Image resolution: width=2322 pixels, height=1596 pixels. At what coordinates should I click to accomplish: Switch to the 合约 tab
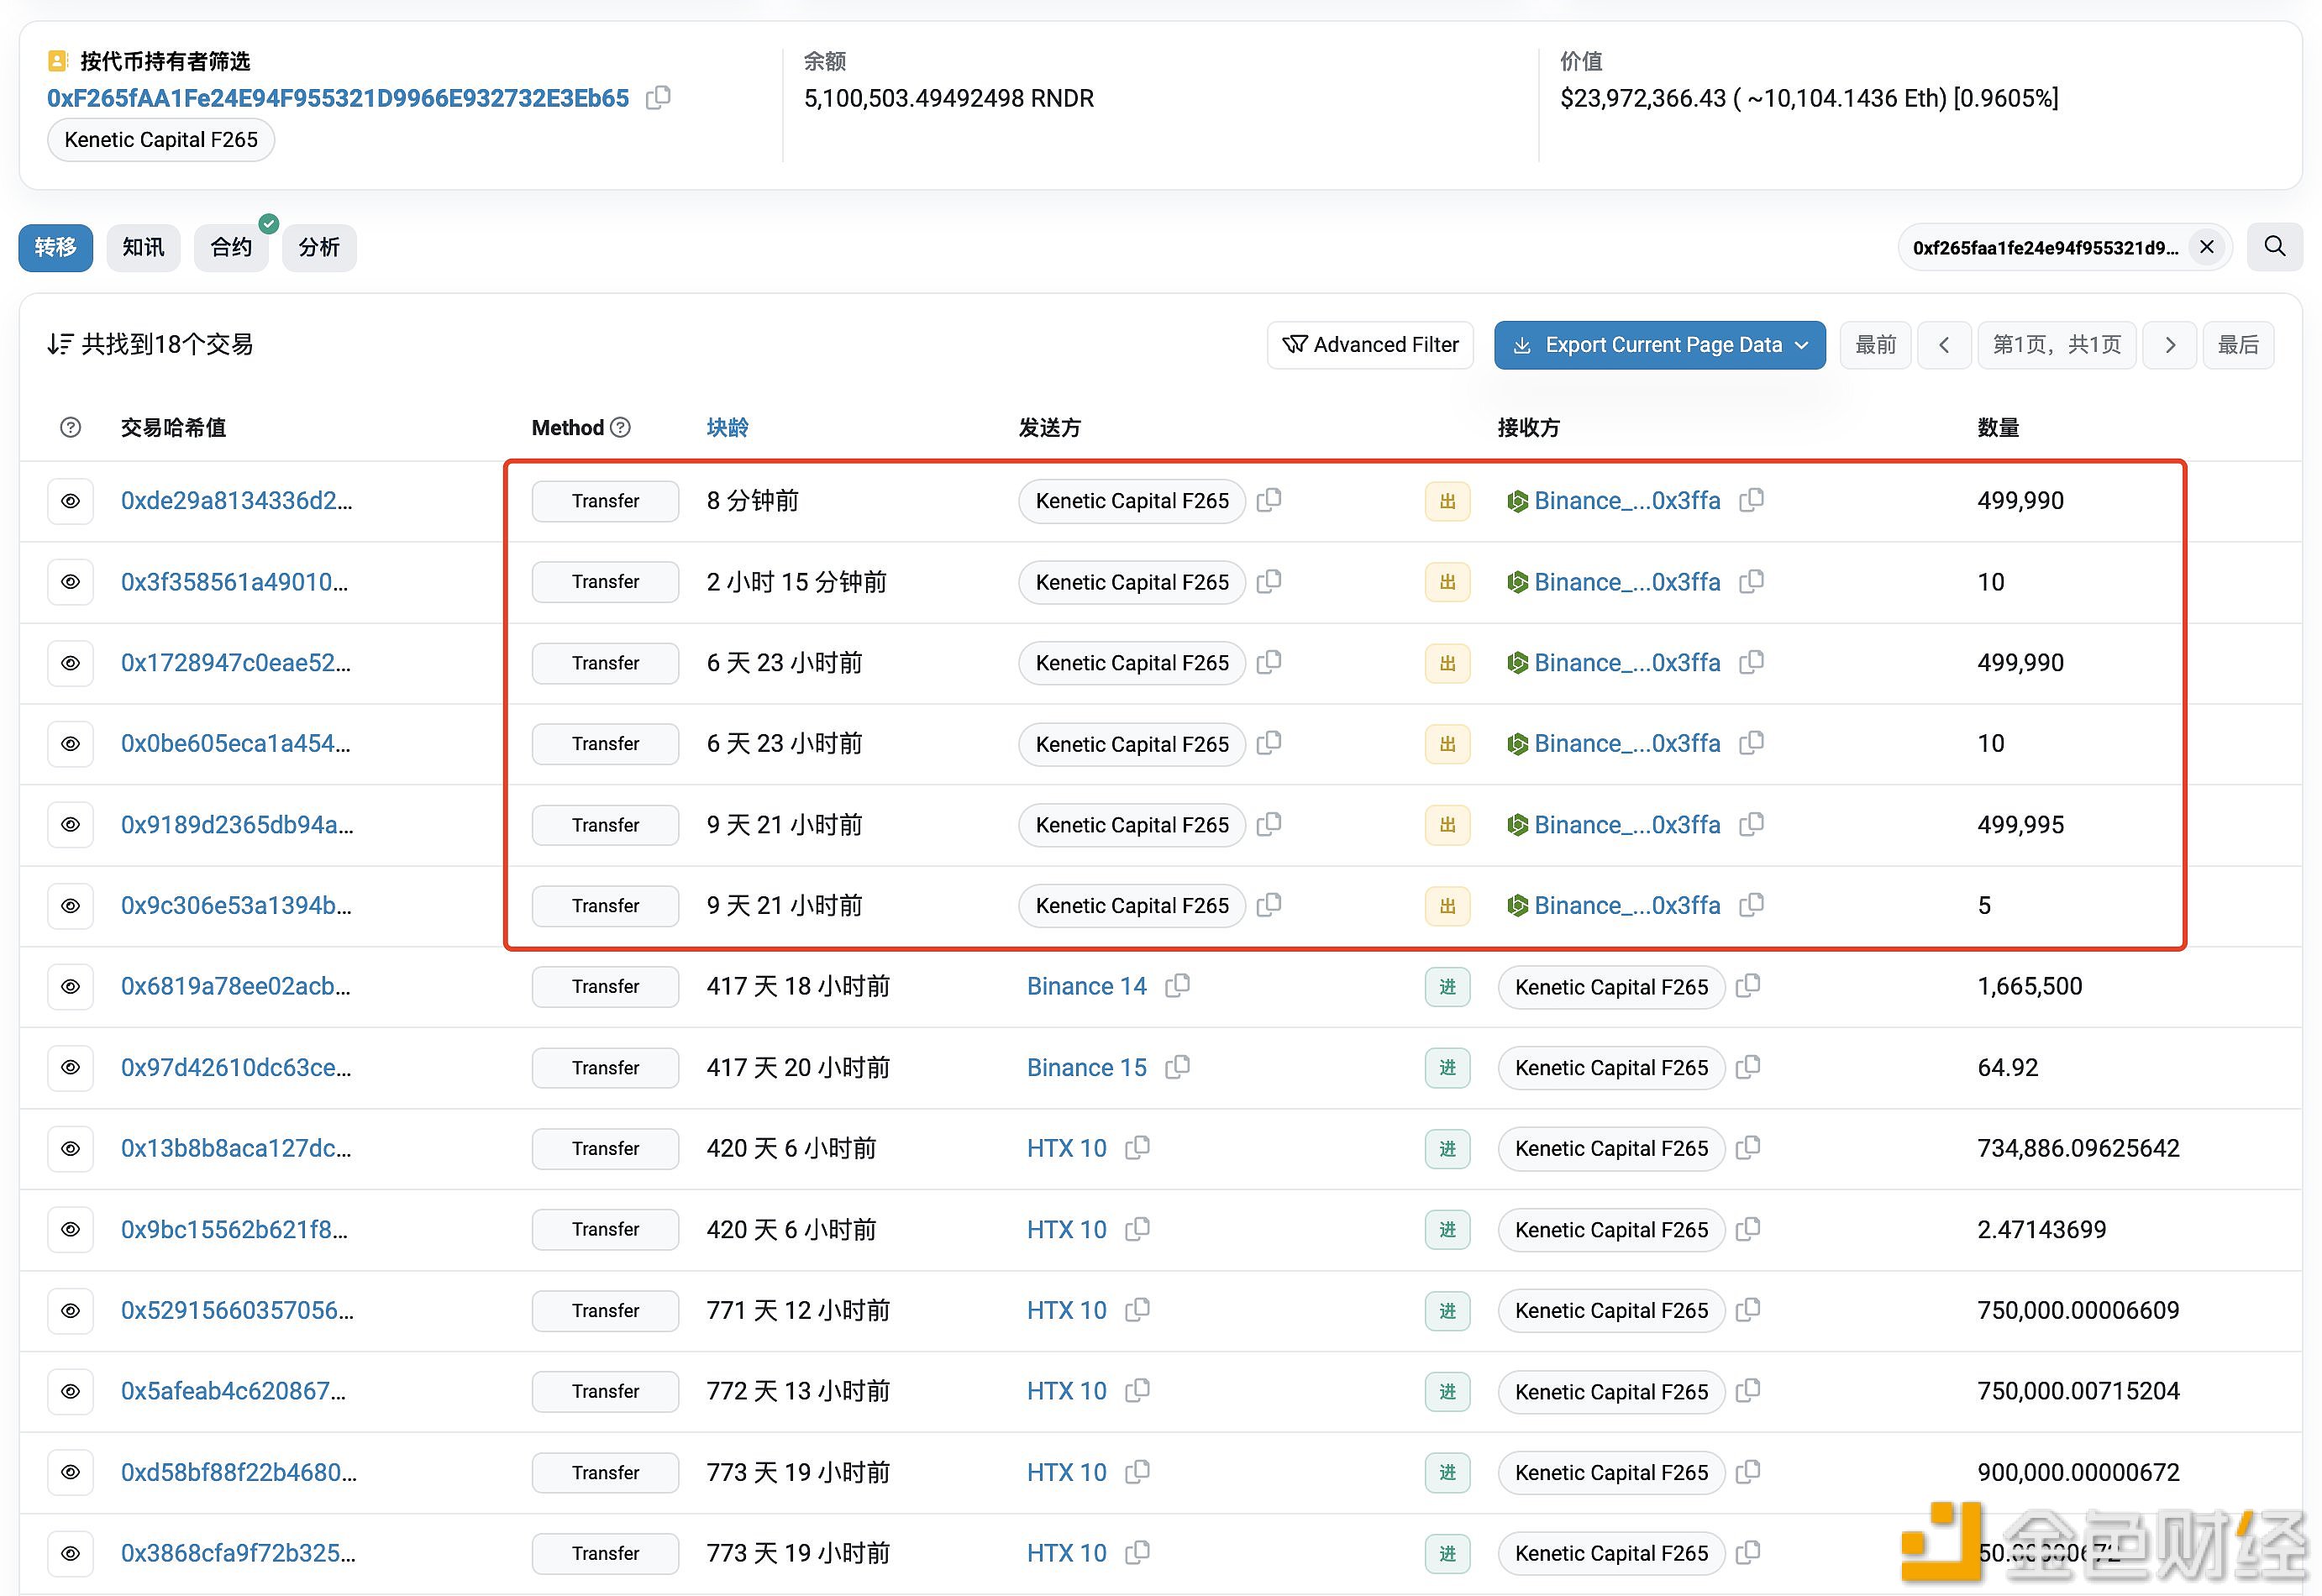coord(231,247)
